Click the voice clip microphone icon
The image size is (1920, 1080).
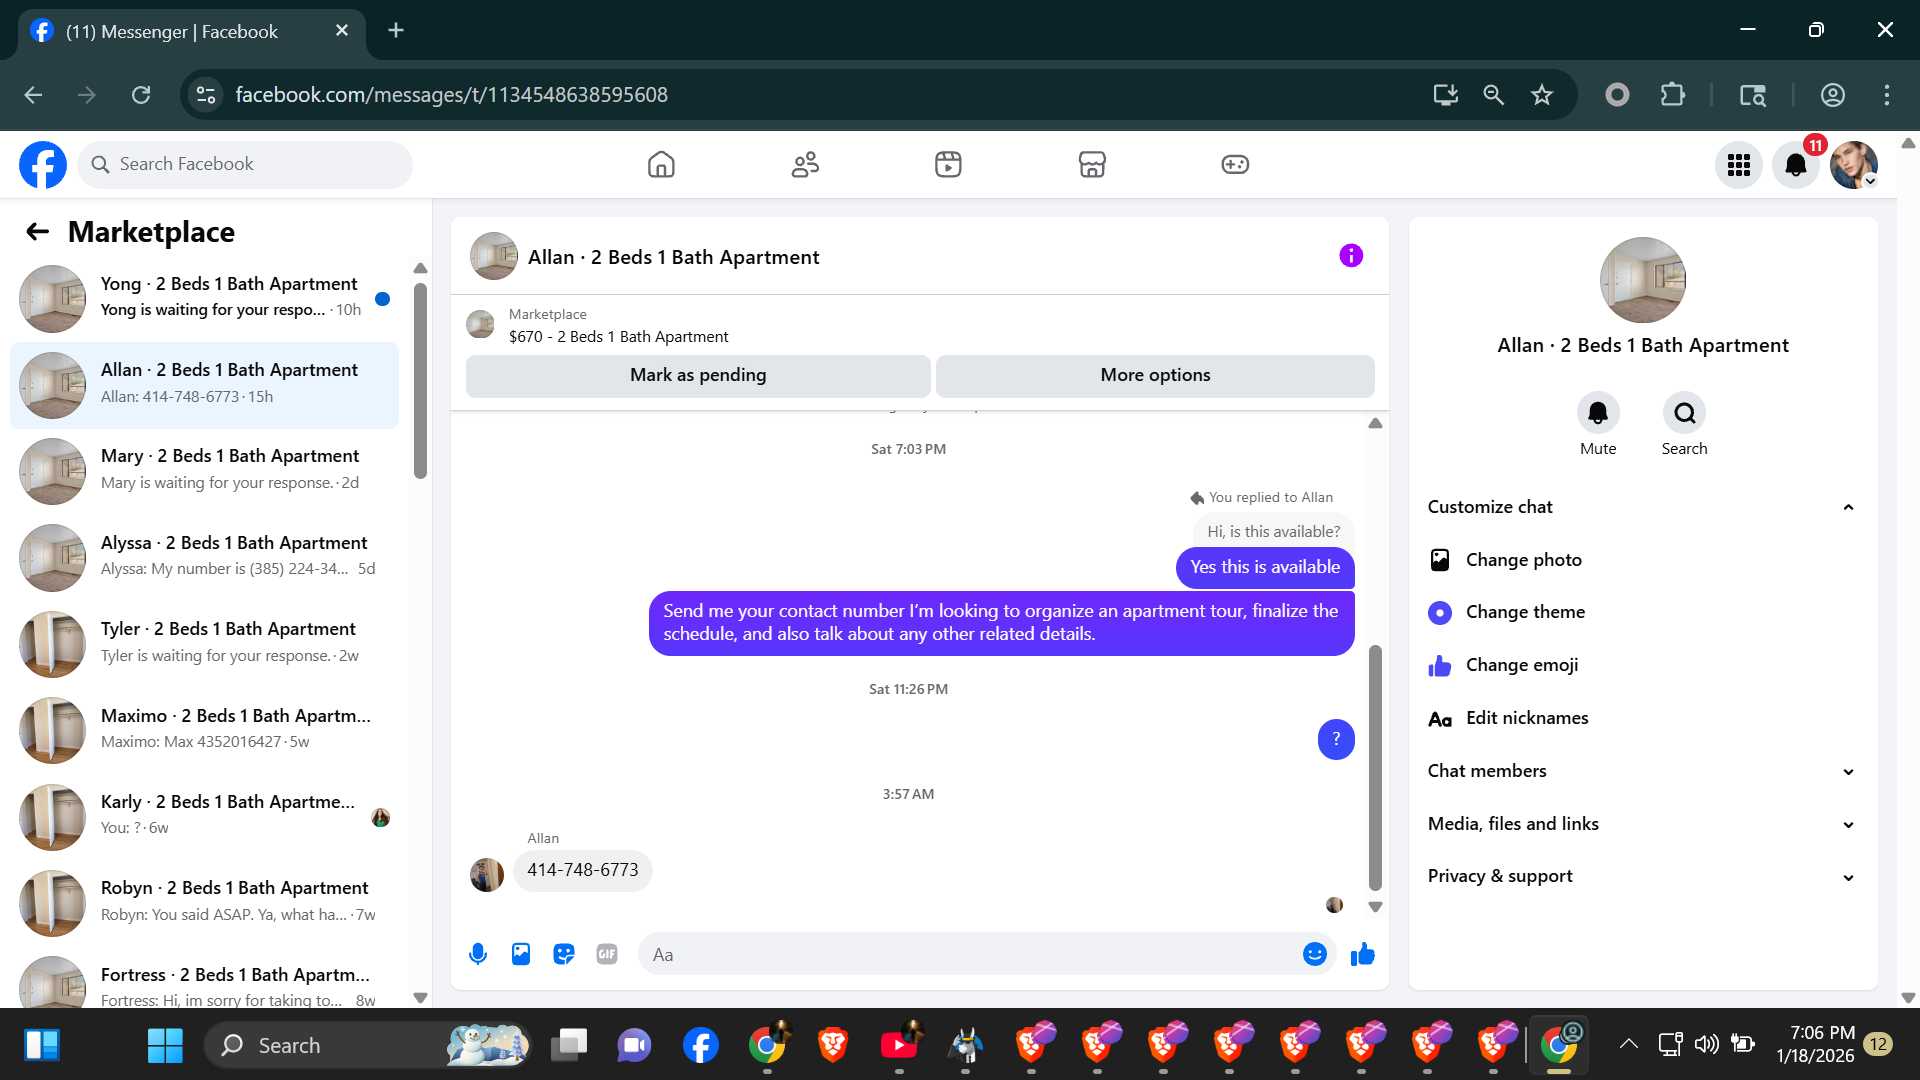478,954
